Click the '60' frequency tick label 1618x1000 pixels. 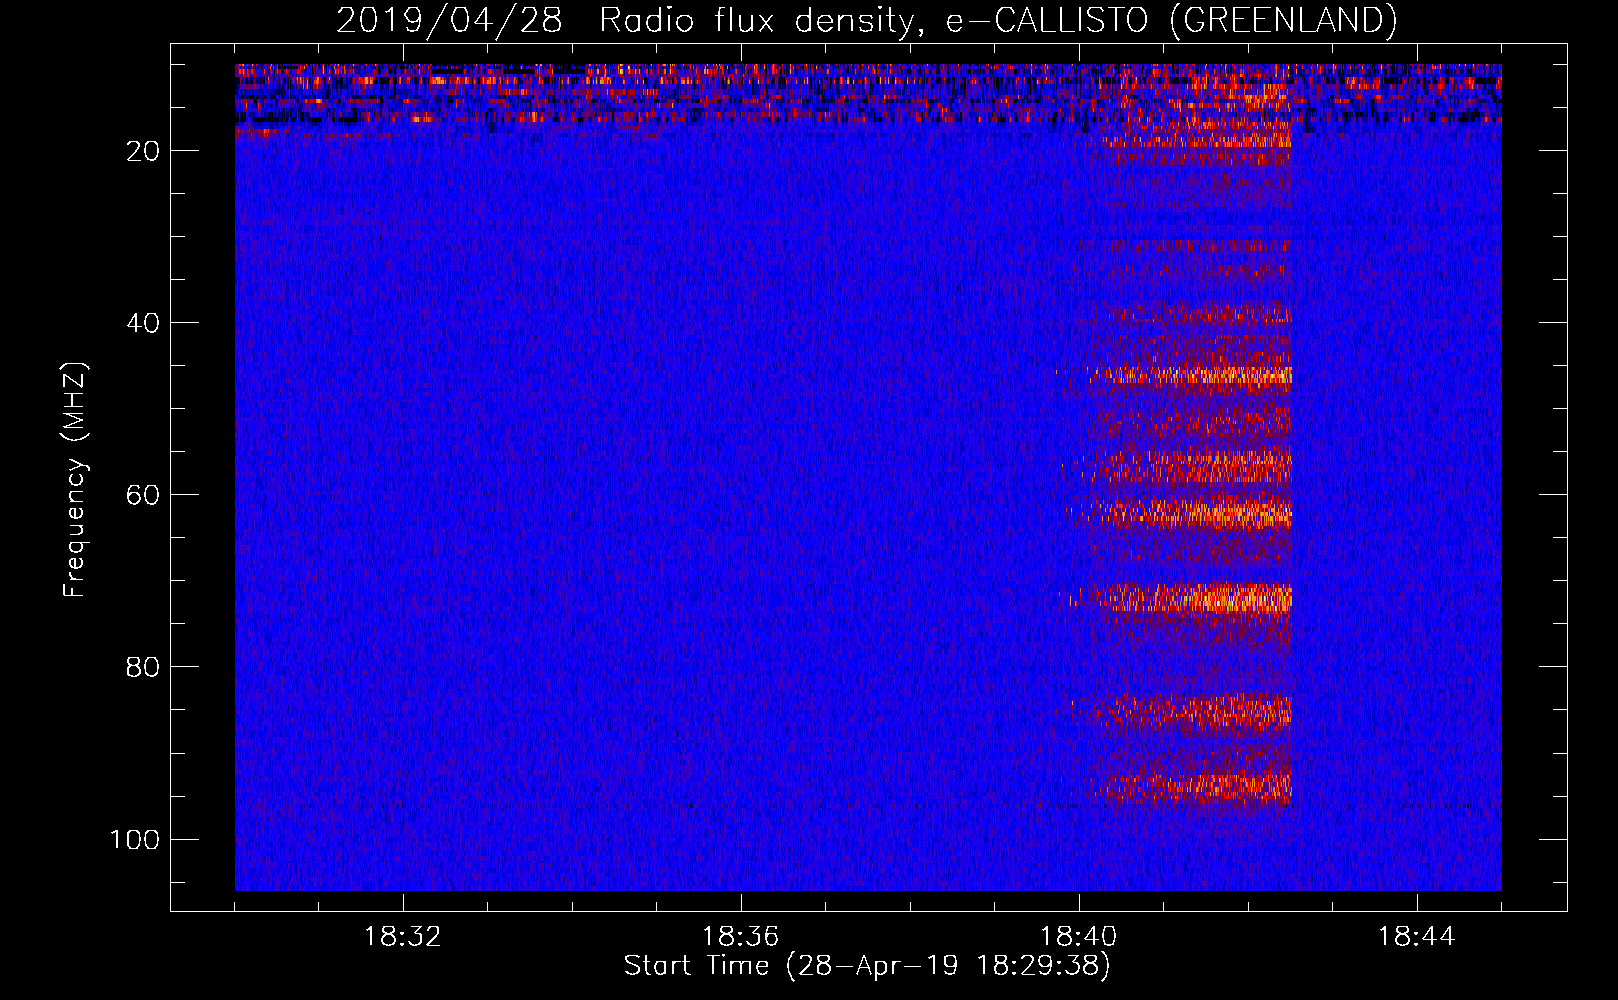tap(143, 495)
